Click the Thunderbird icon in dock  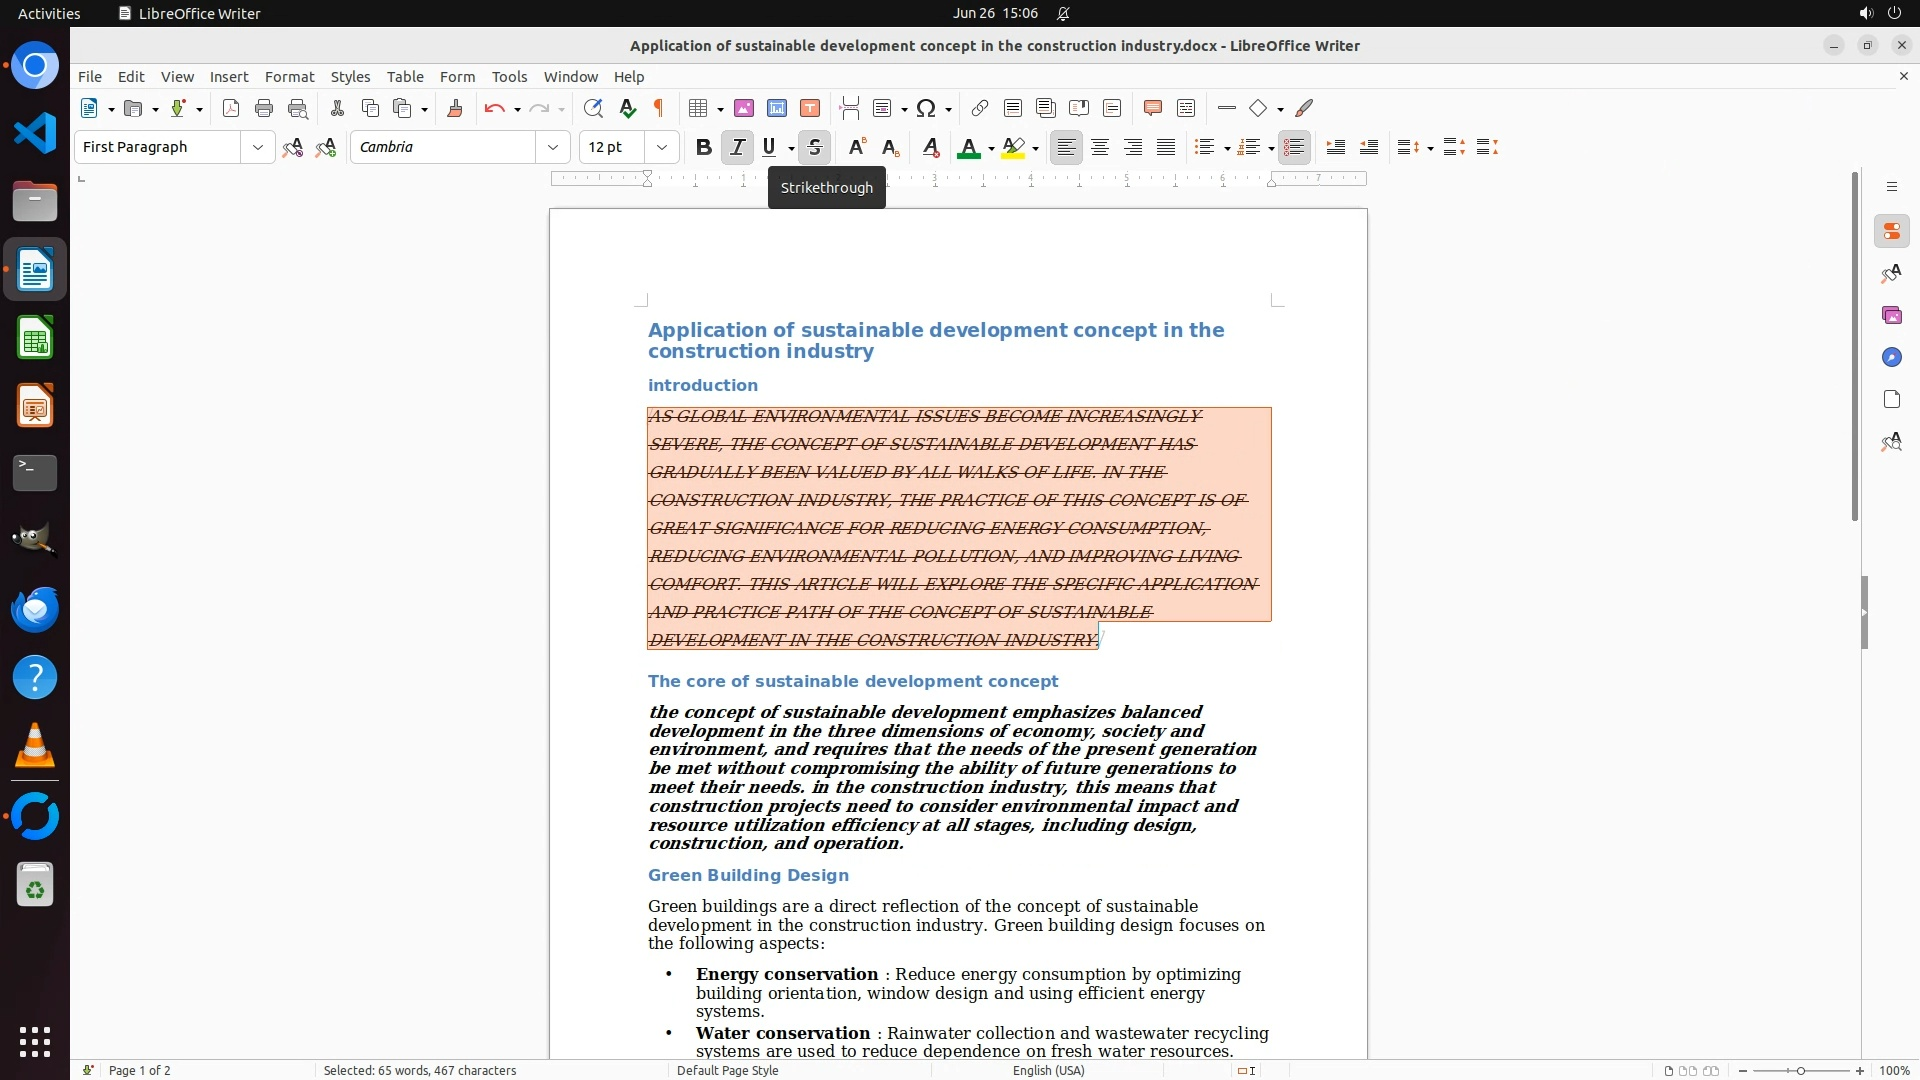[35, 609]
